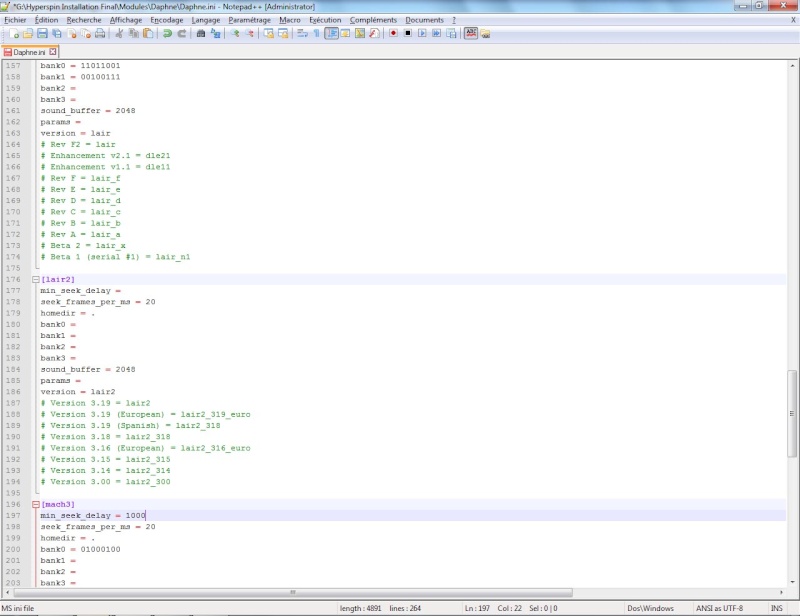Open the Affichage menu

[126, 20]
